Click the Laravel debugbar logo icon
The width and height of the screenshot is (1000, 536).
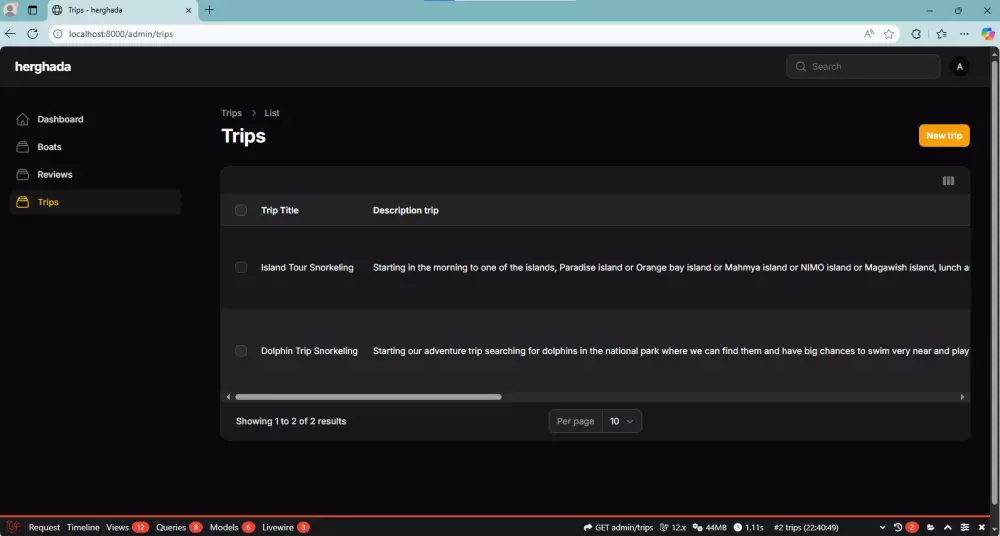(12, 527)
